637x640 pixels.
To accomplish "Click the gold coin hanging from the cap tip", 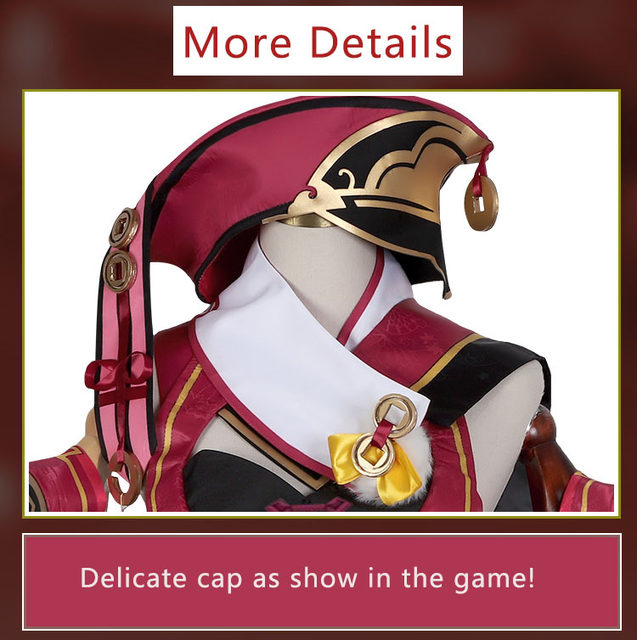I will (x=482, y=203).
